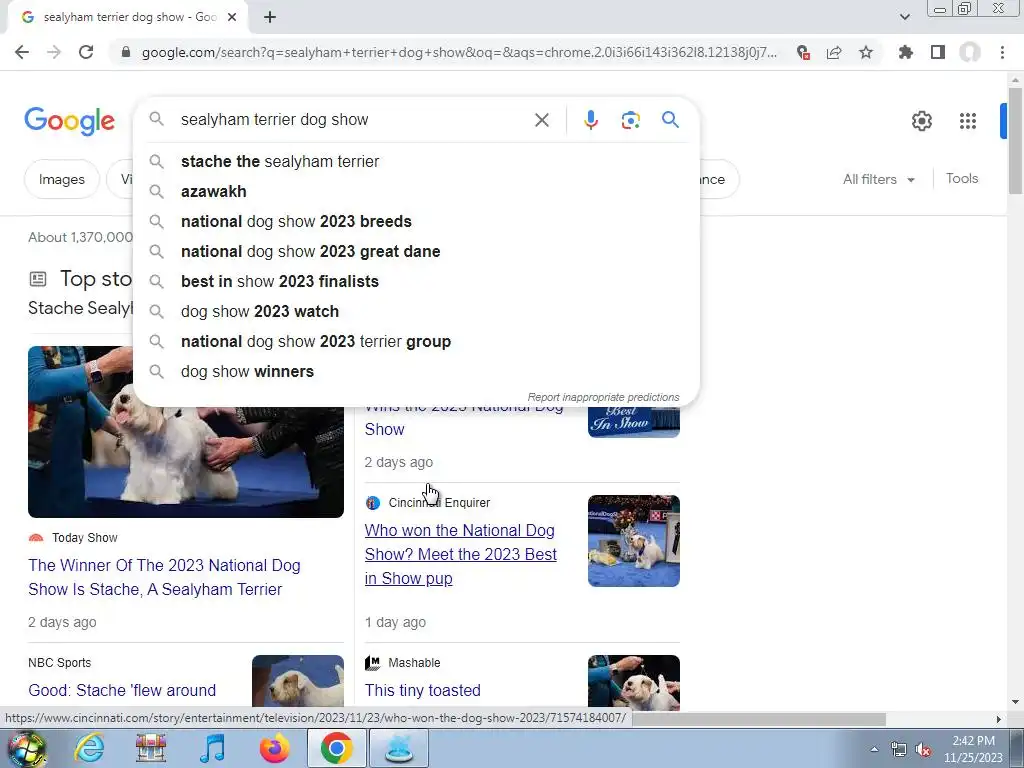
Task: Select 'national dog show 2023 terrier group' suggestion
Action: [415, 342]
